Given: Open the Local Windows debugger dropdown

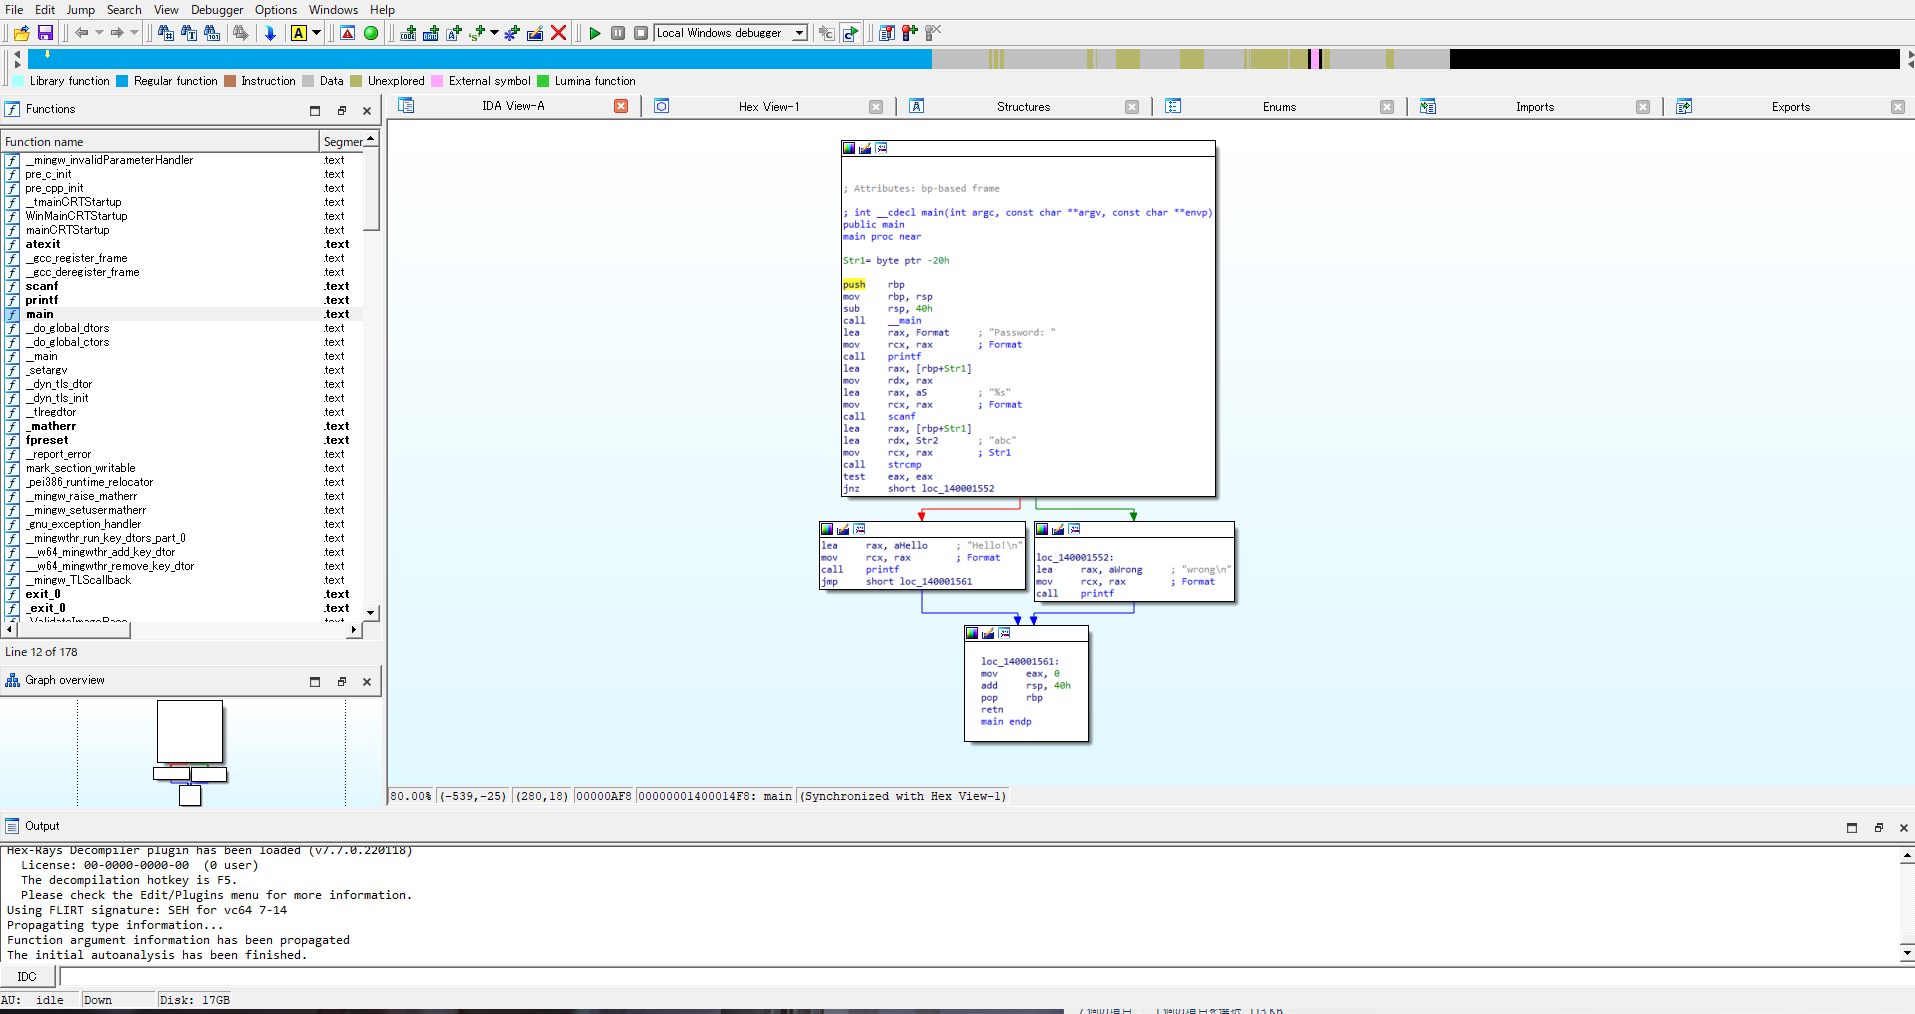Looking at the screenshot, I should (798, 32).
